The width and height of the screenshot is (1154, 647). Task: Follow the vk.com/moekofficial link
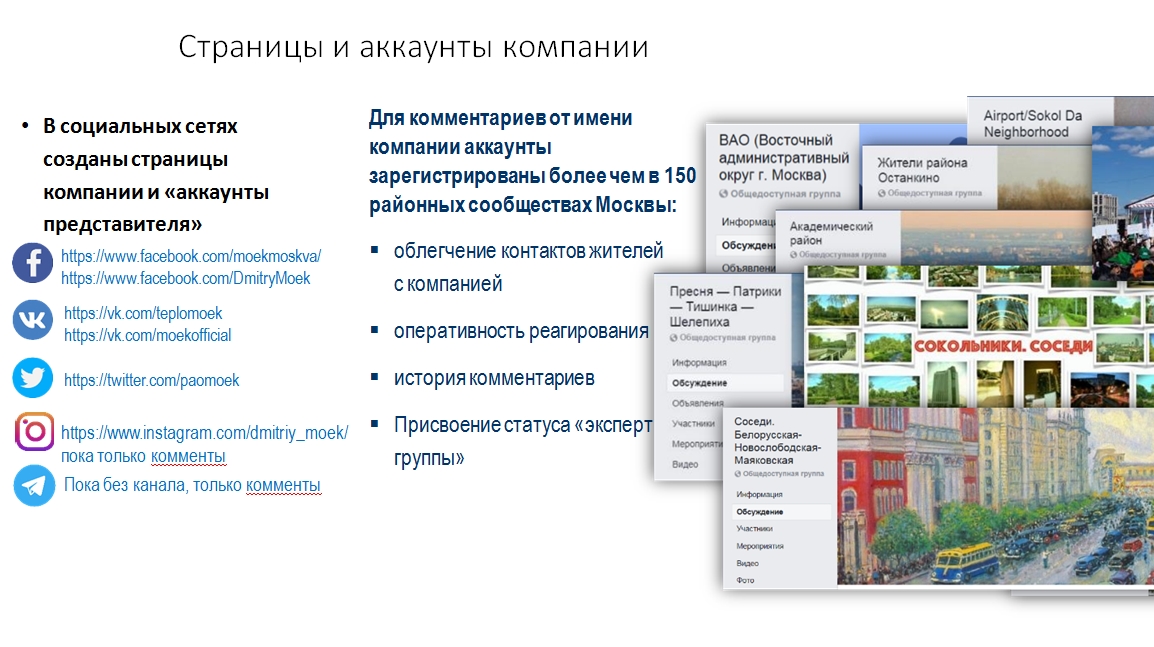147,335
